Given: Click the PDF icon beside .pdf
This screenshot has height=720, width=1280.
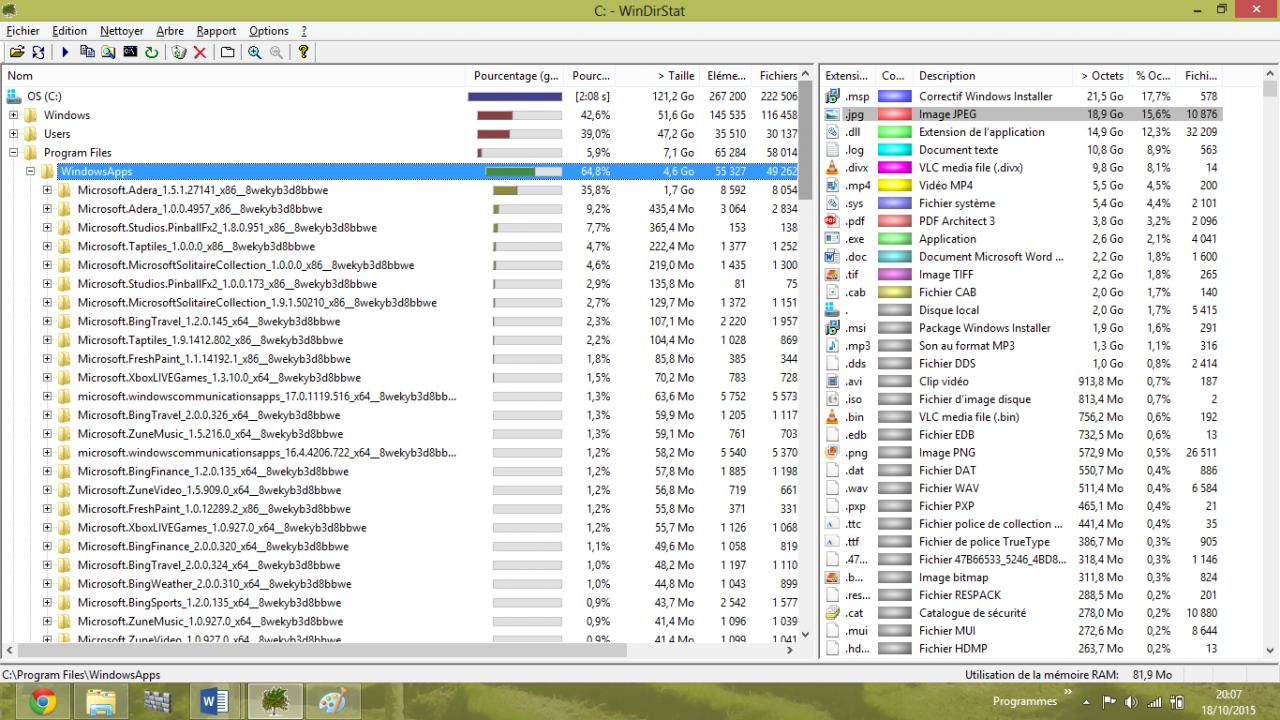Looking at the screenshot, I should 833,221.
